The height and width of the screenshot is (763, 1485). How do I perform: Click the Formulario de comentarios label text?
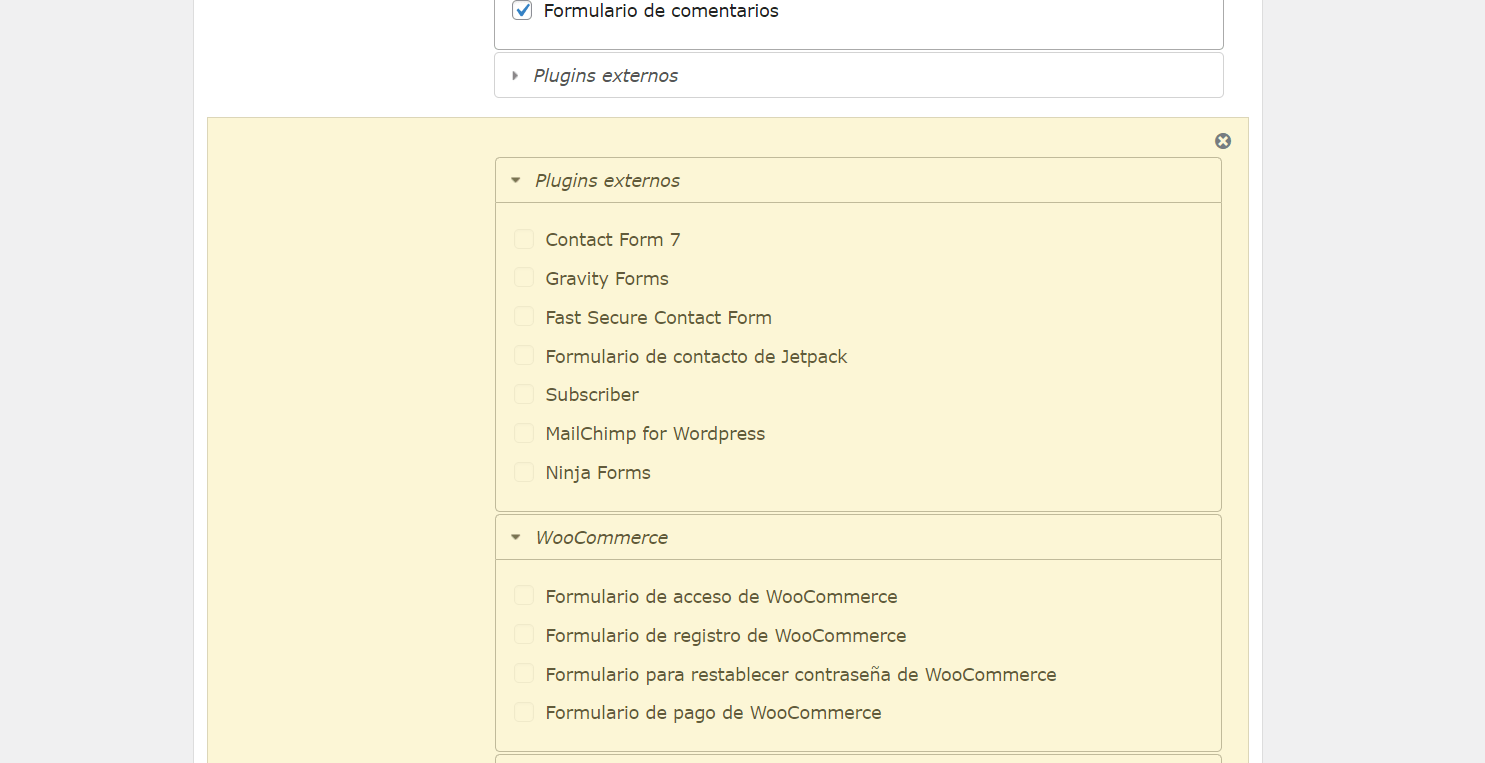coord(661,11)
